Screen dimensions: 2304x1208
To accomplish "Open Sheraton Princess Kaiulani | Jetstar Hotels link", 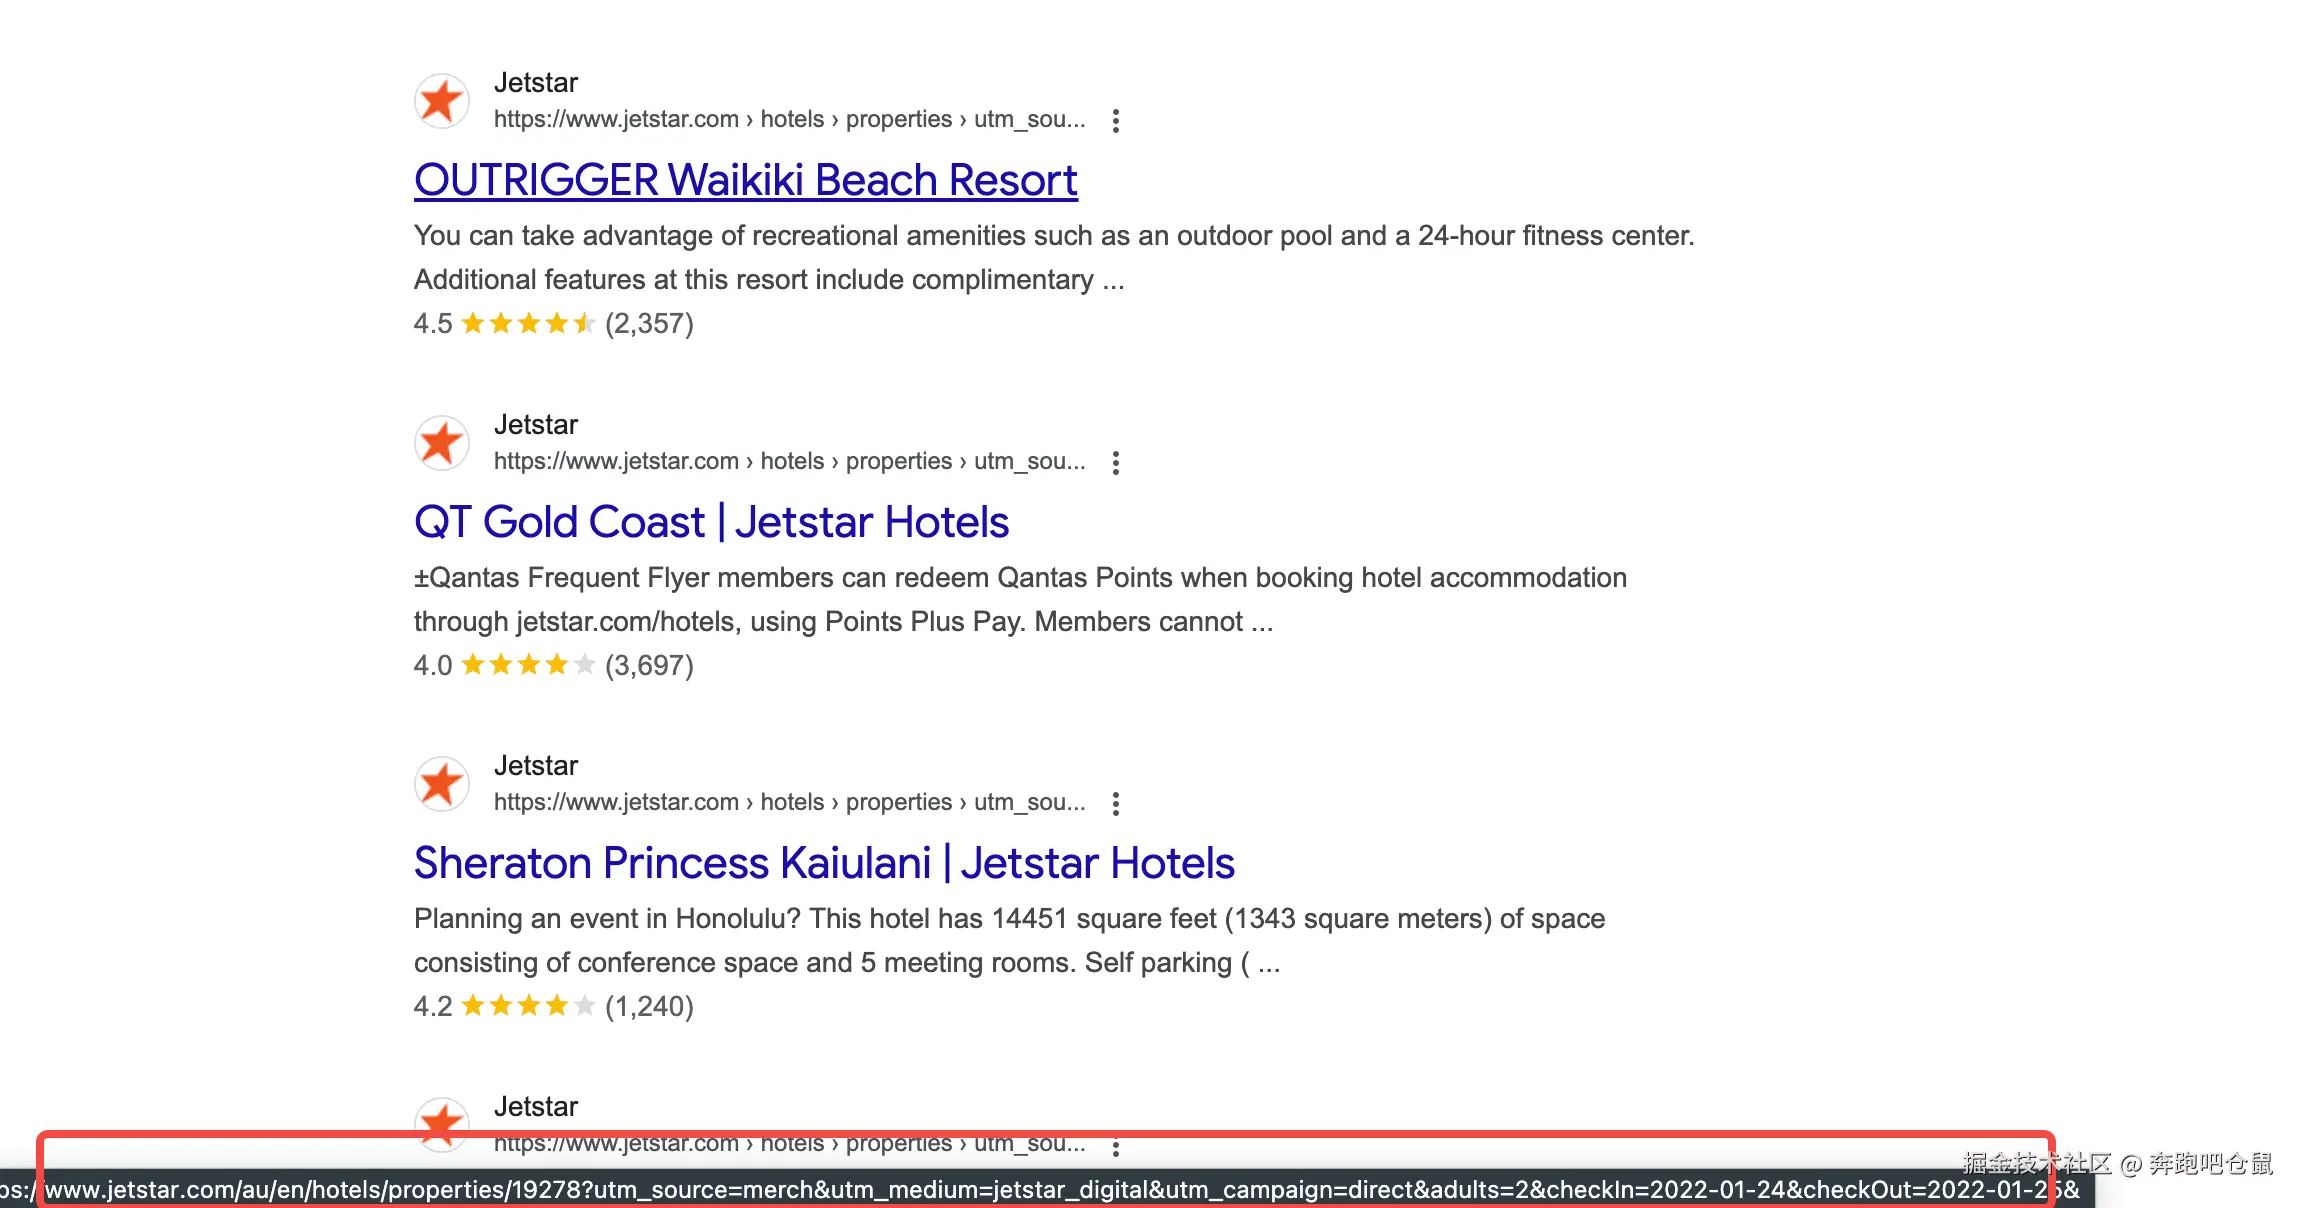I will pos(824,864).
